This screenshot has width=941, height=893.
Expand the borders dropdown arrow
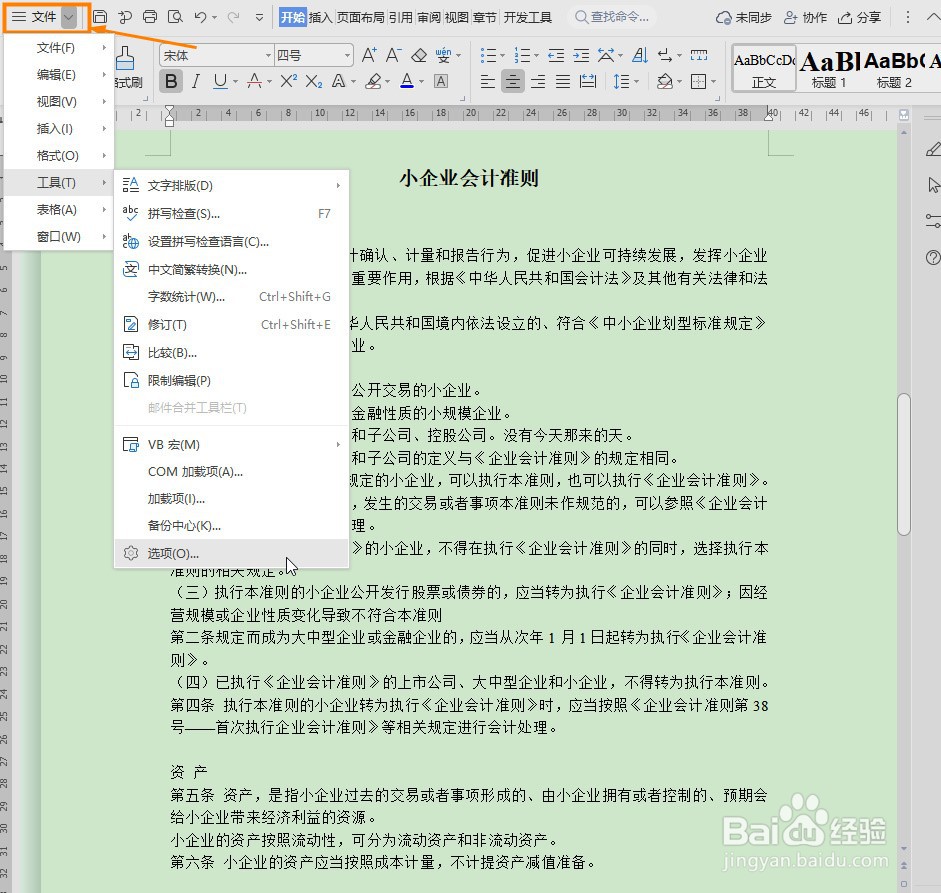(x=713, y=82)
